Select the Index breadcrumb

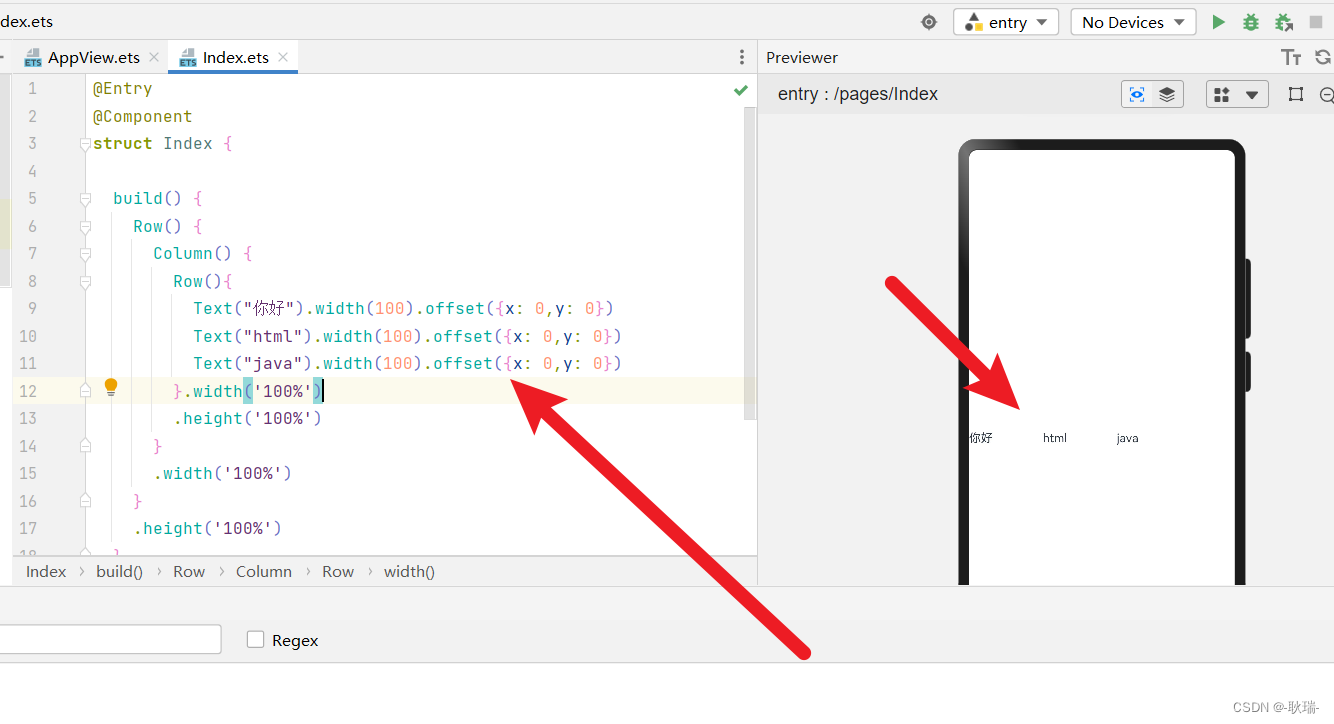coord(46,572)
